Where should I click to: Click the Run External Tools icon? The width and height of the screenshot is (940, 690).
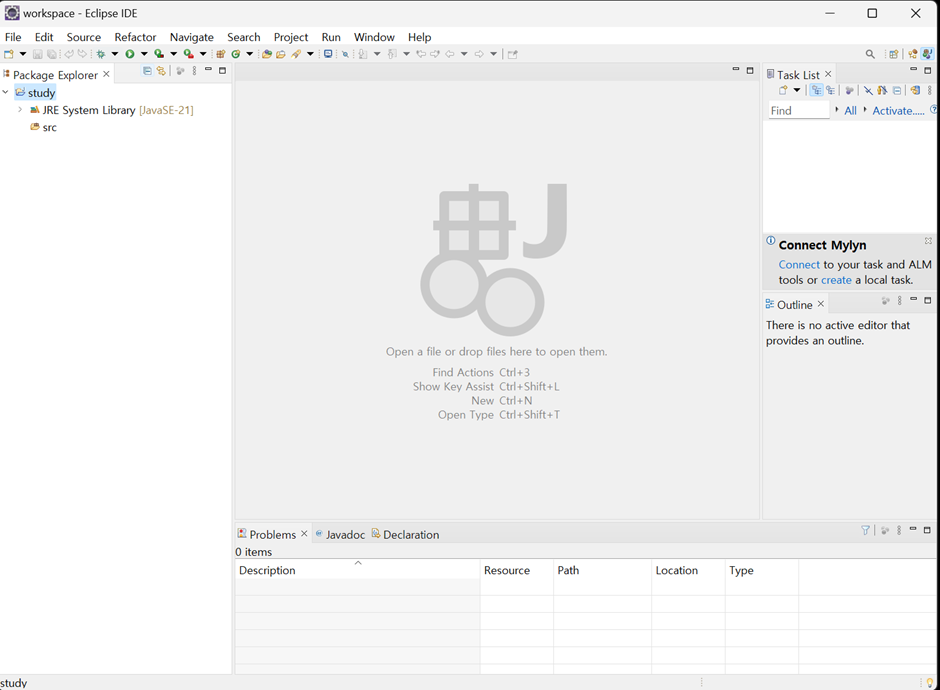[x=189, y=54]
